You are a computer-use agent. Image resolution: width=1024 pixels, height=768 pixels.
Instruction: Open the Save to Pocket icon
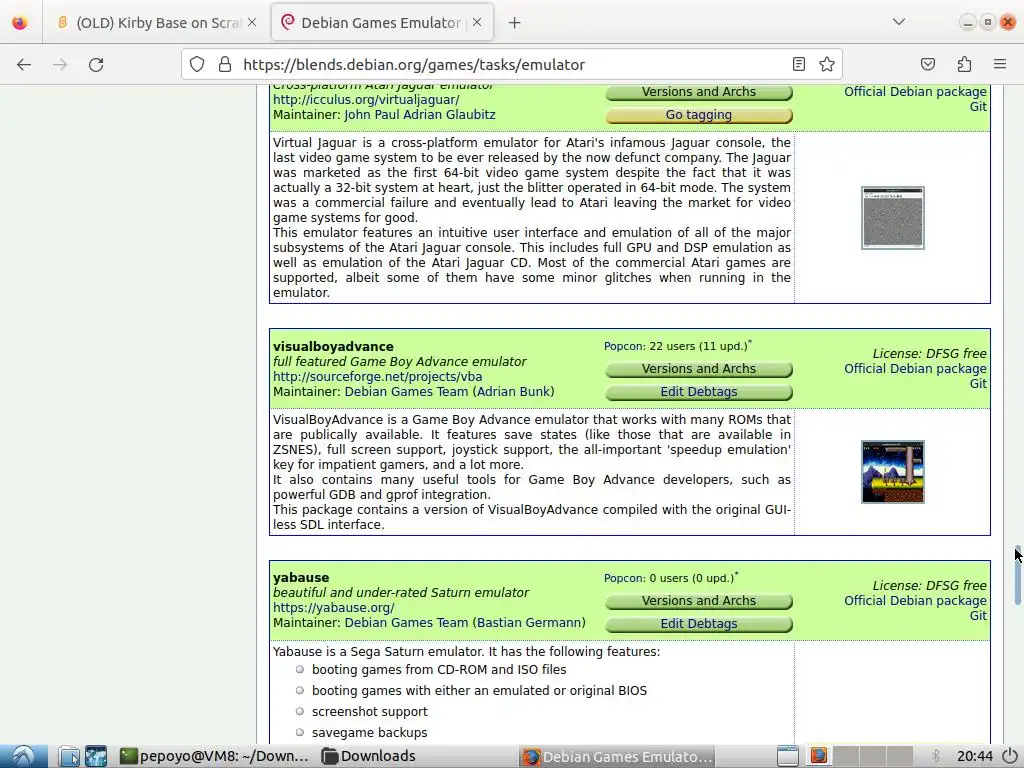927,64
